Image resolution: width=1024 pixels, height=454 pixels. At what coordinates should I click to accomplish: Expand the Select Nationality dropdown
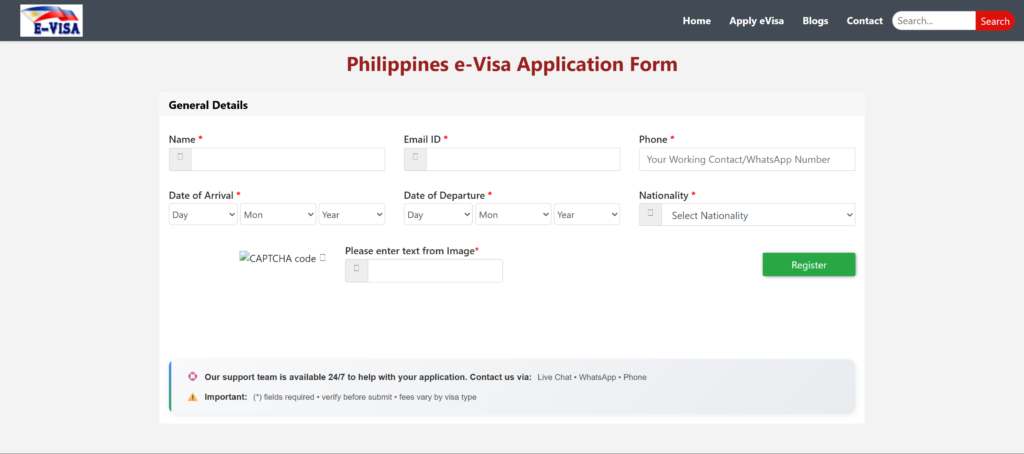(758, 215)
